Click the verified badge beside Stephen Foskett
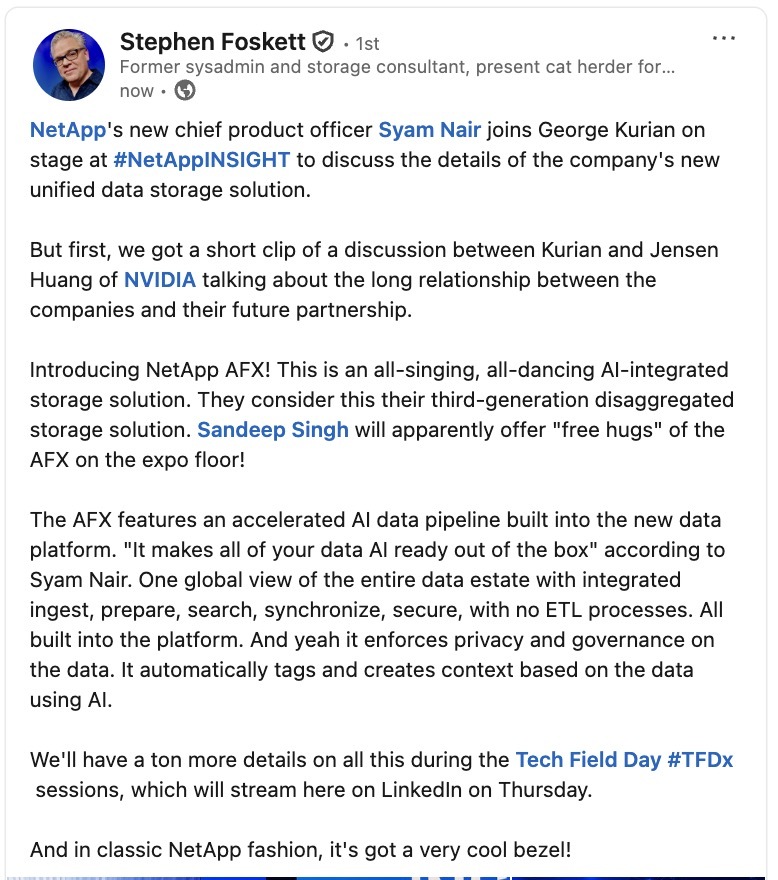 pos(322,42)
